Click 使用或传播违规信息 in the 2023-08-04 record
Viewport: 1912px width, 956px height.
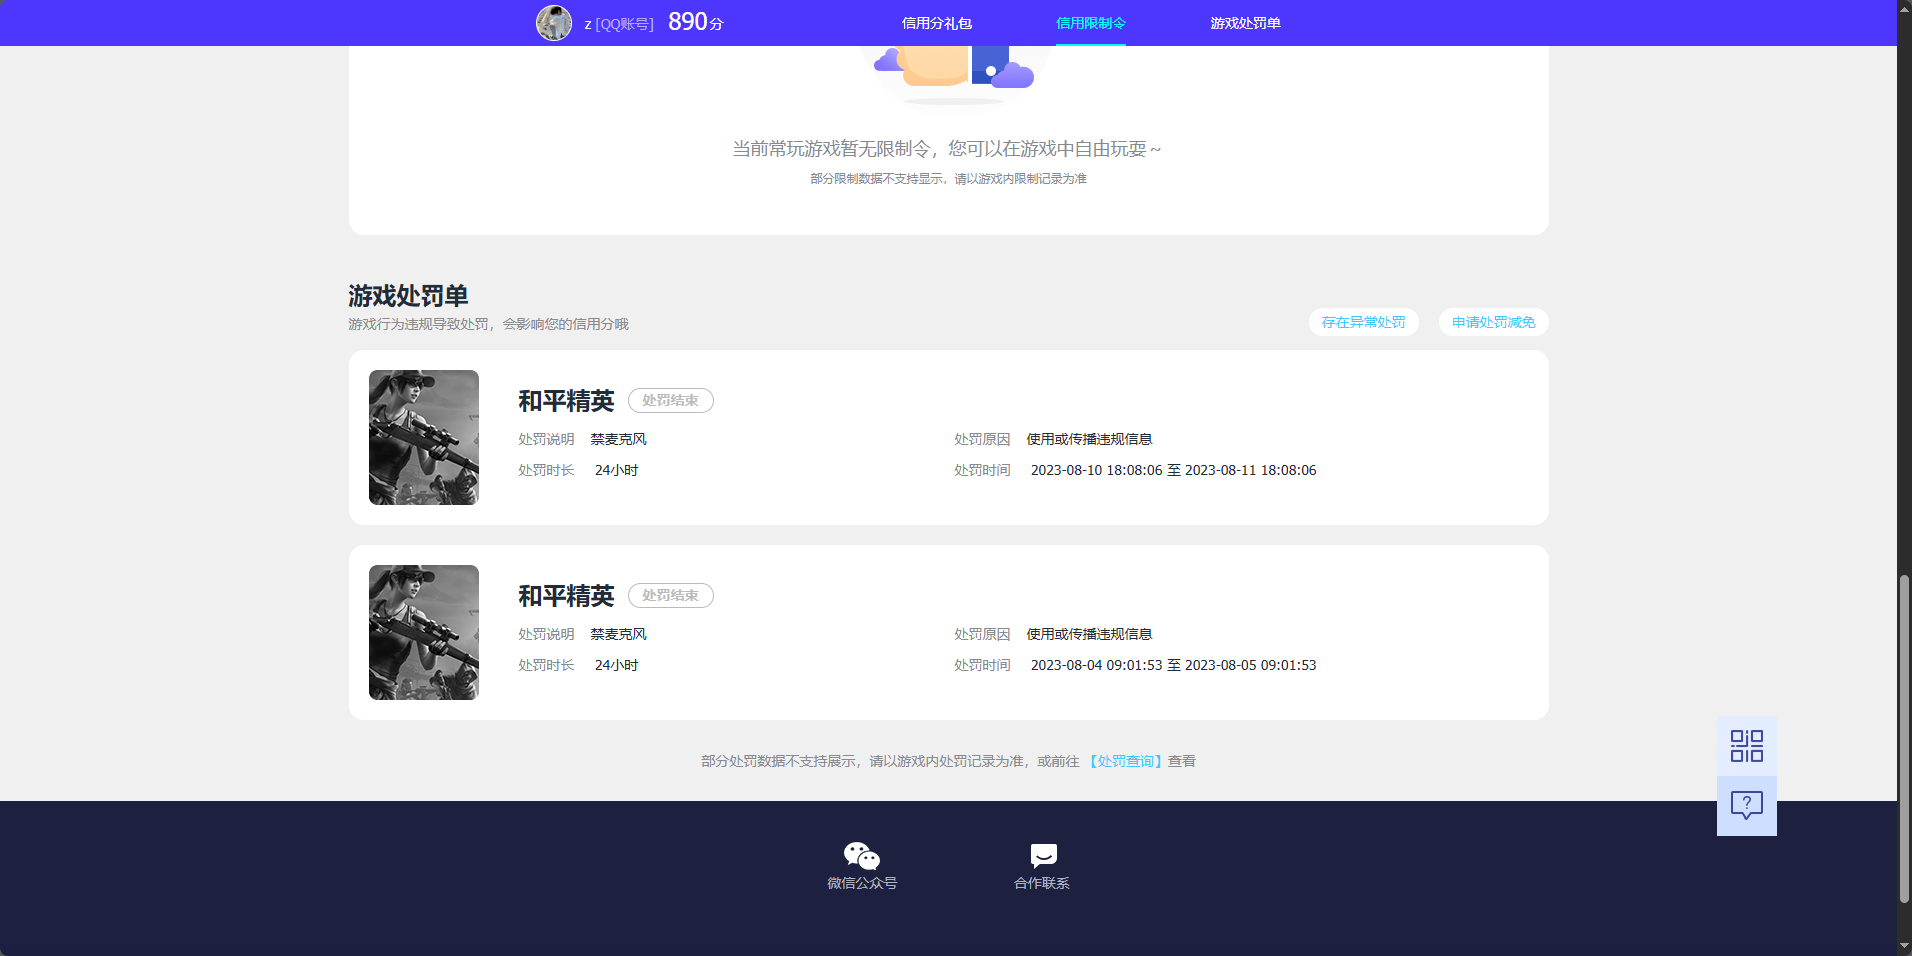(x=1089, y=634)
